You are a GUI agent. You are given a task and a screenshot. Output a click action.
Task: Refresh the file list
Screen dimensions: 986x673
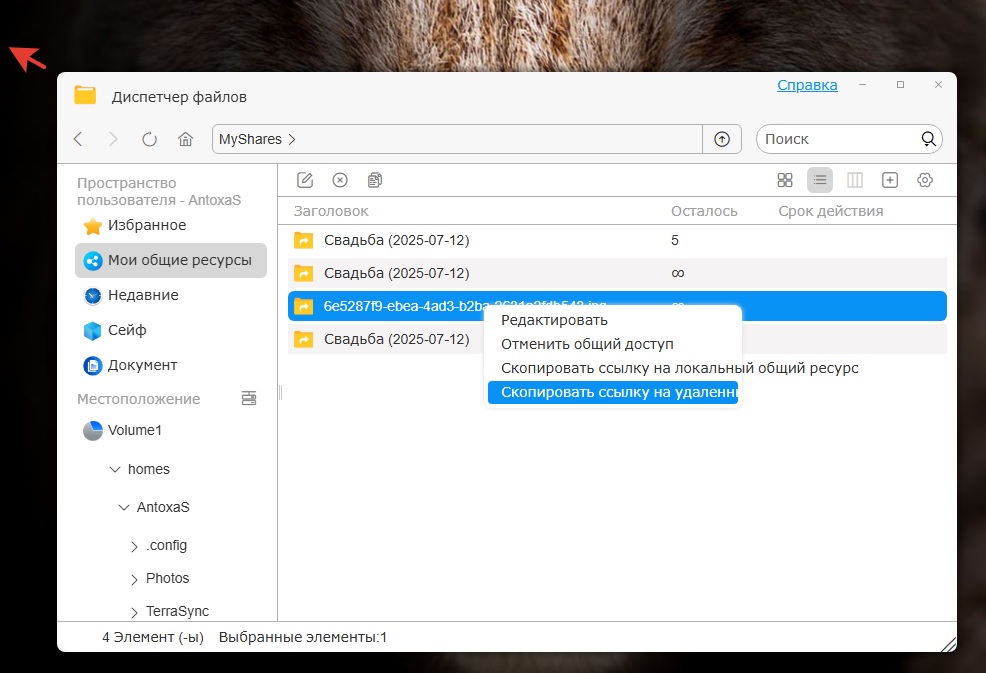point(149,139)
